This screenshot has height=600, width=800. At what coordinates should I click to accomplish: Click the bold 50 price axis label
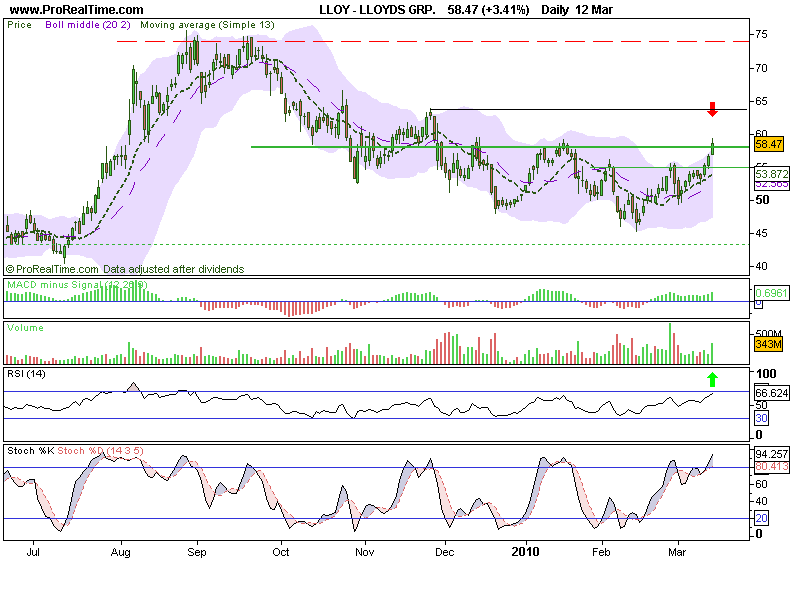(x=762, y=199)
